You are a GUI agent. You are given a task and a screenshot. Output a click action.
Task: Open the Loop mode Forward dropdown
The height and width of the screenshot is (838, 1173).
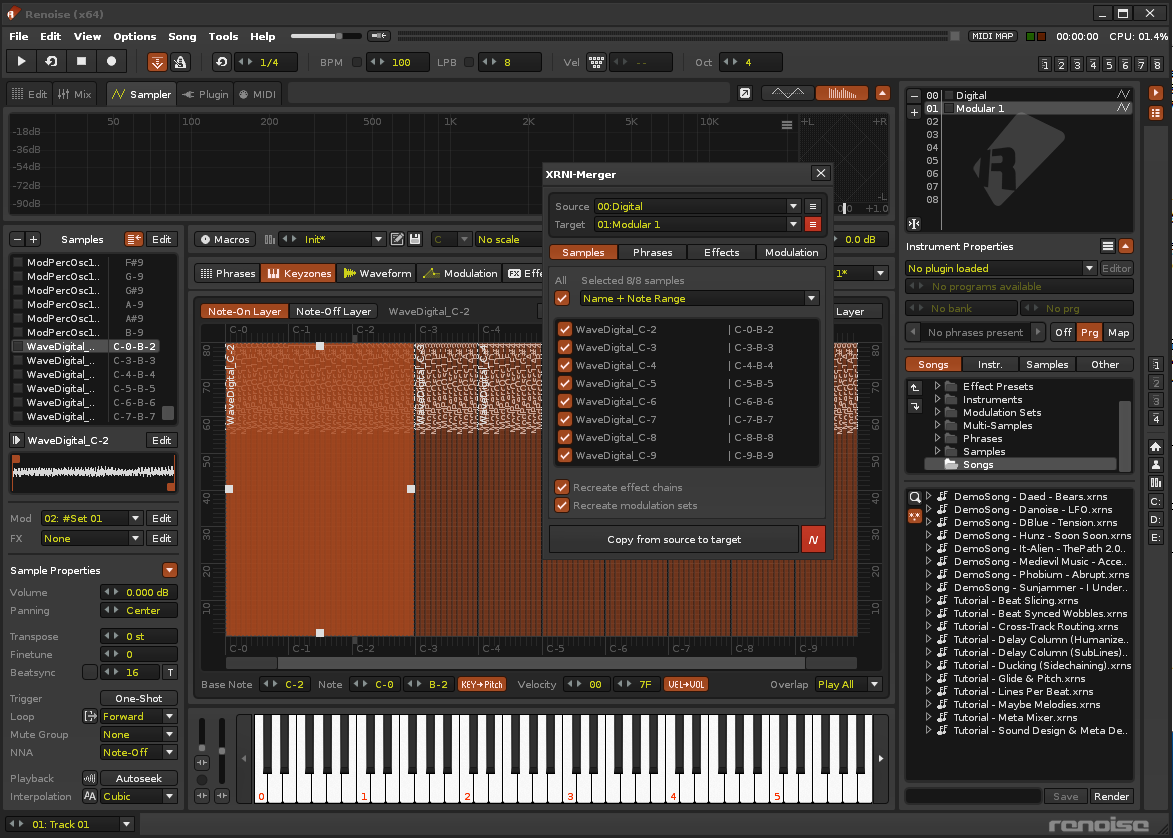pyautogui.click(x=138, y=716)
